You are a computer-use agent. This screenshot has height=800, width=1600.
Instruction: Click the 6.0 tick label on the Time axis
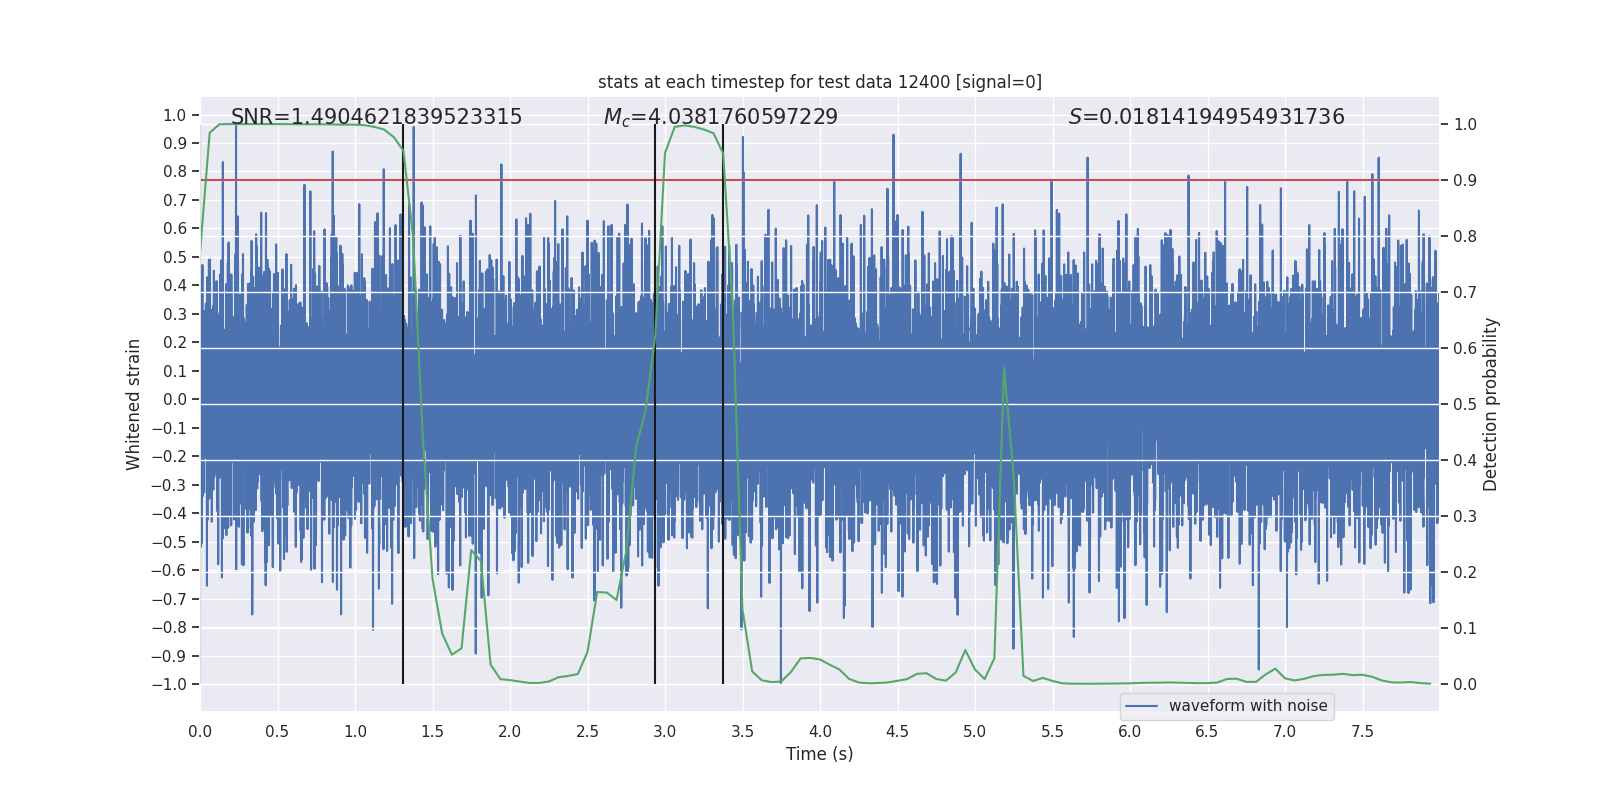(x=1130, y=731)
